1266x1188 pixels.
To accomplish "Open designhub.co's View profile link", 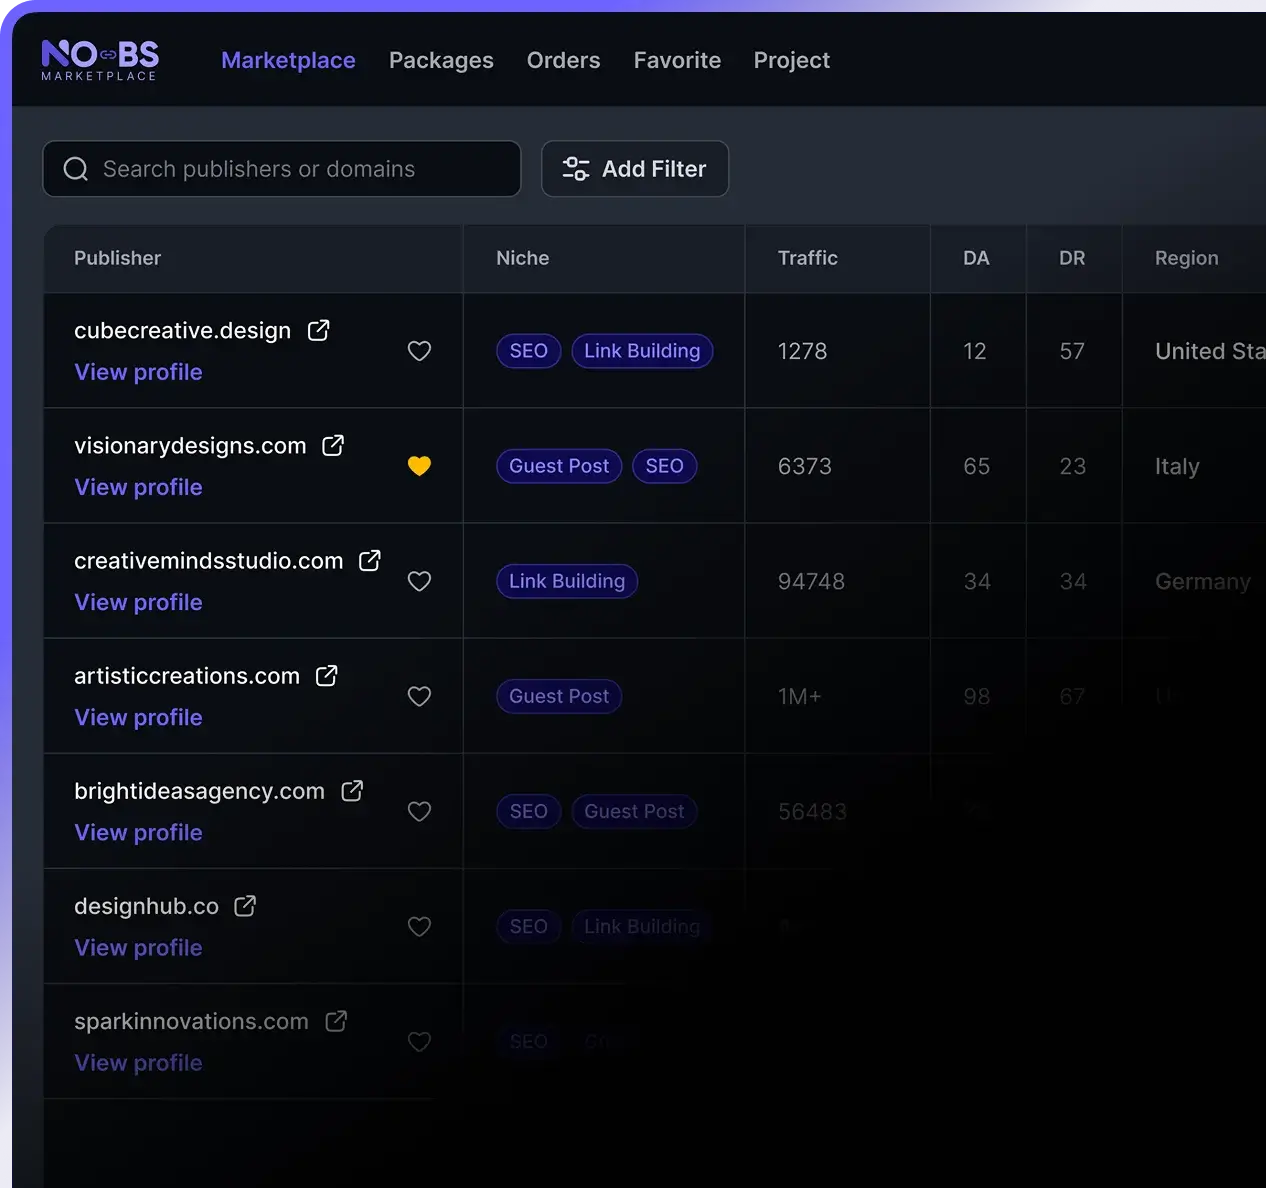I will (138, 947).
